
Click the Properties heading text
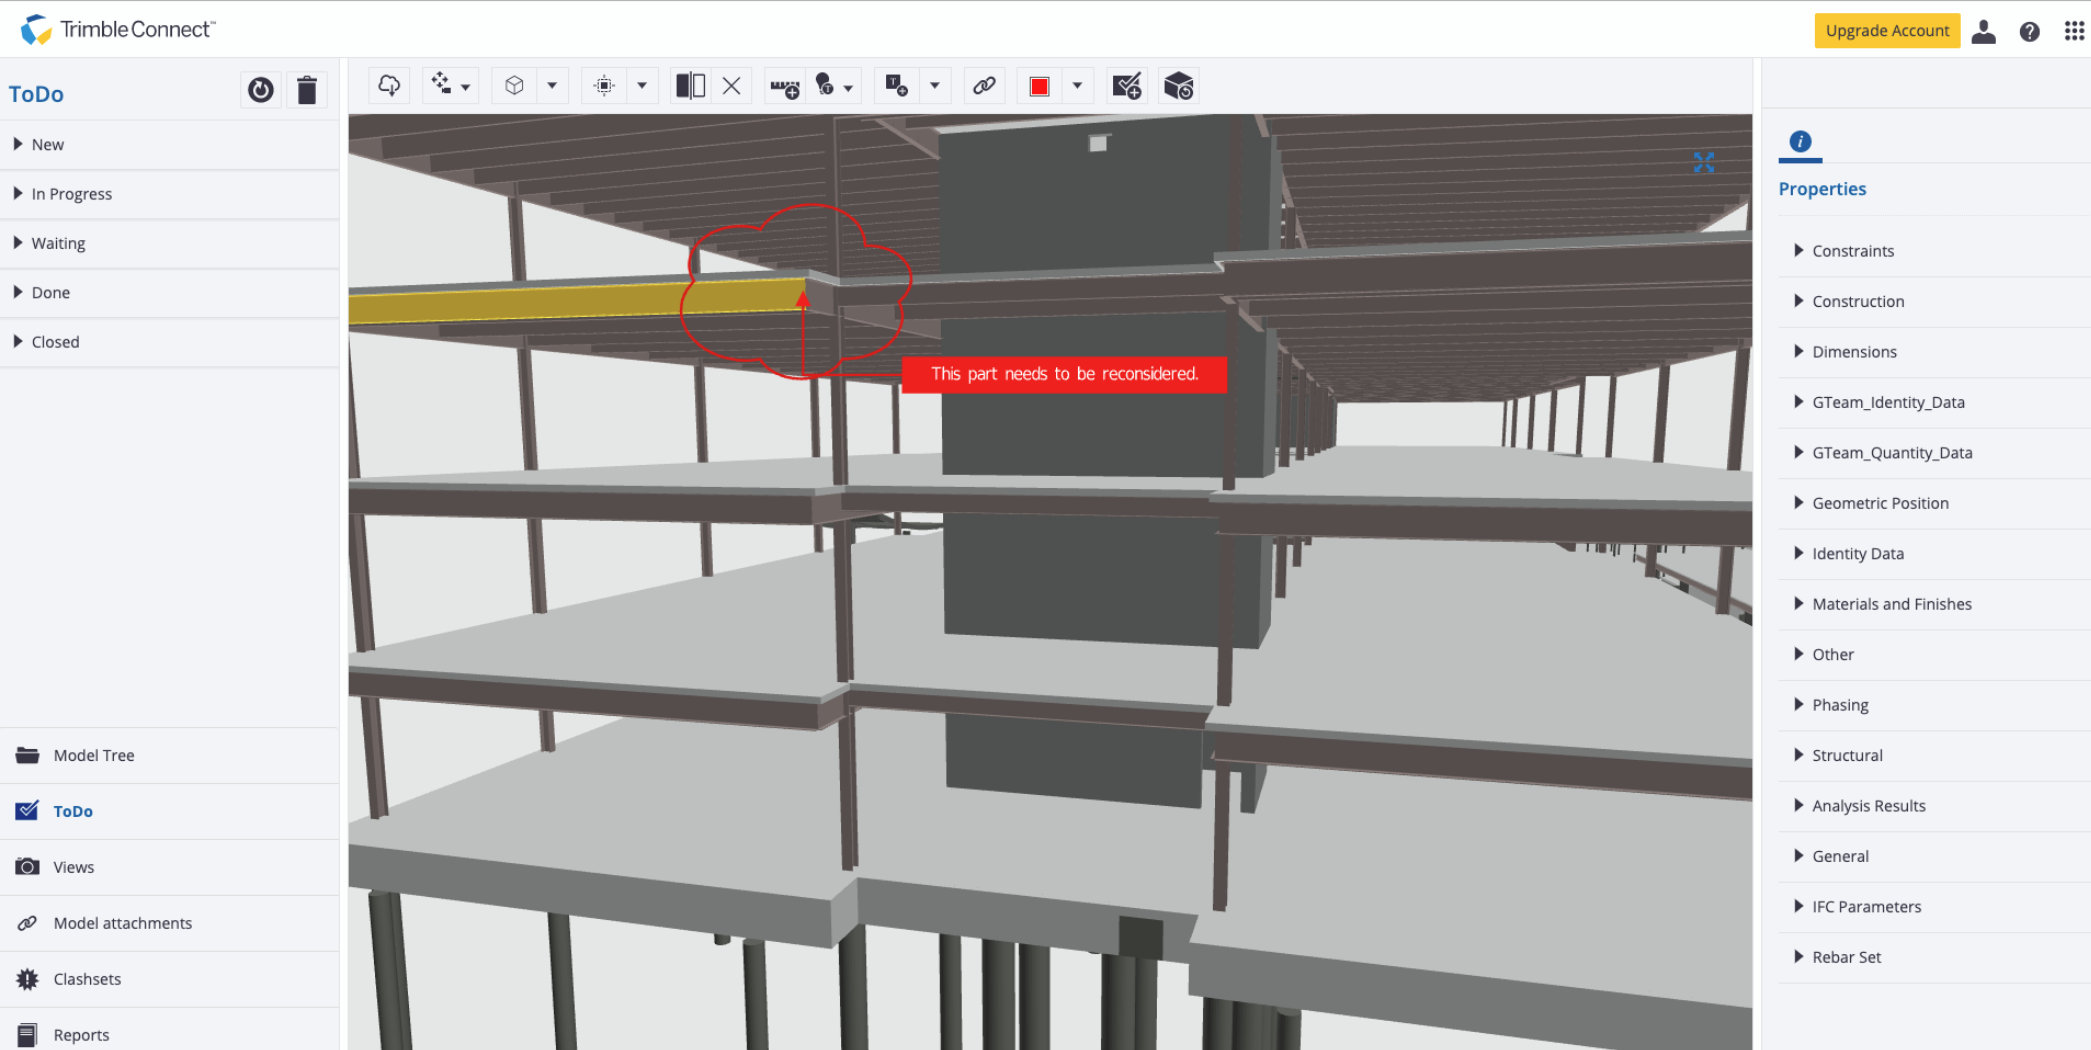click(x=1822, y=189)
